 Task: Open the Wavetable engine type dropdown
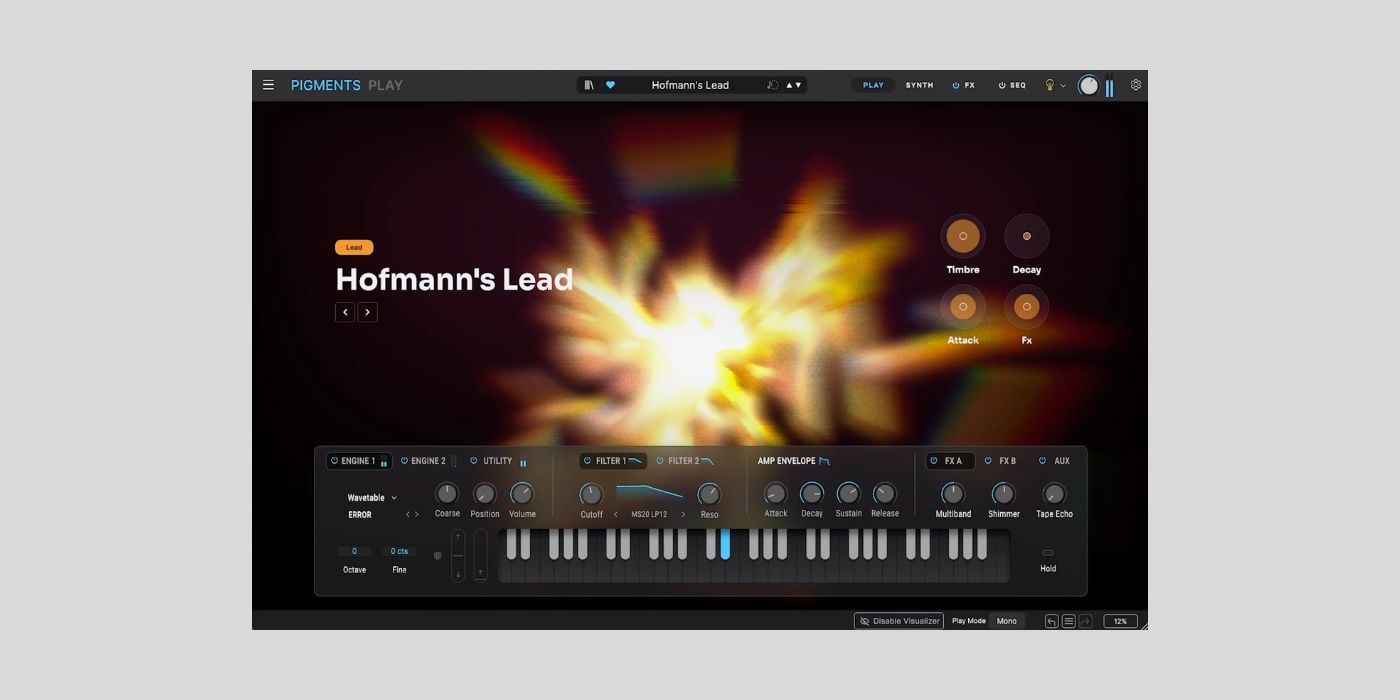click(x=372, y=498)
